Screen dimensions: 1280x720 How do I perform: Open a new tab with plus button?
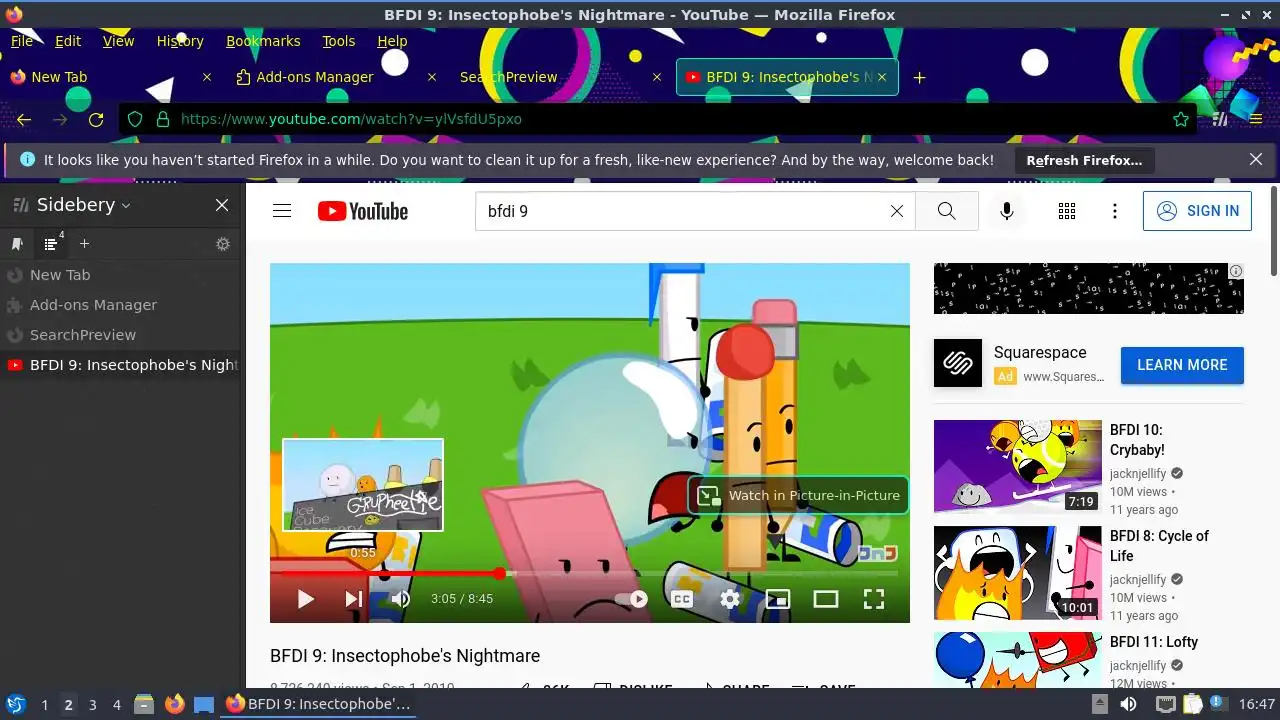(920, 77)
